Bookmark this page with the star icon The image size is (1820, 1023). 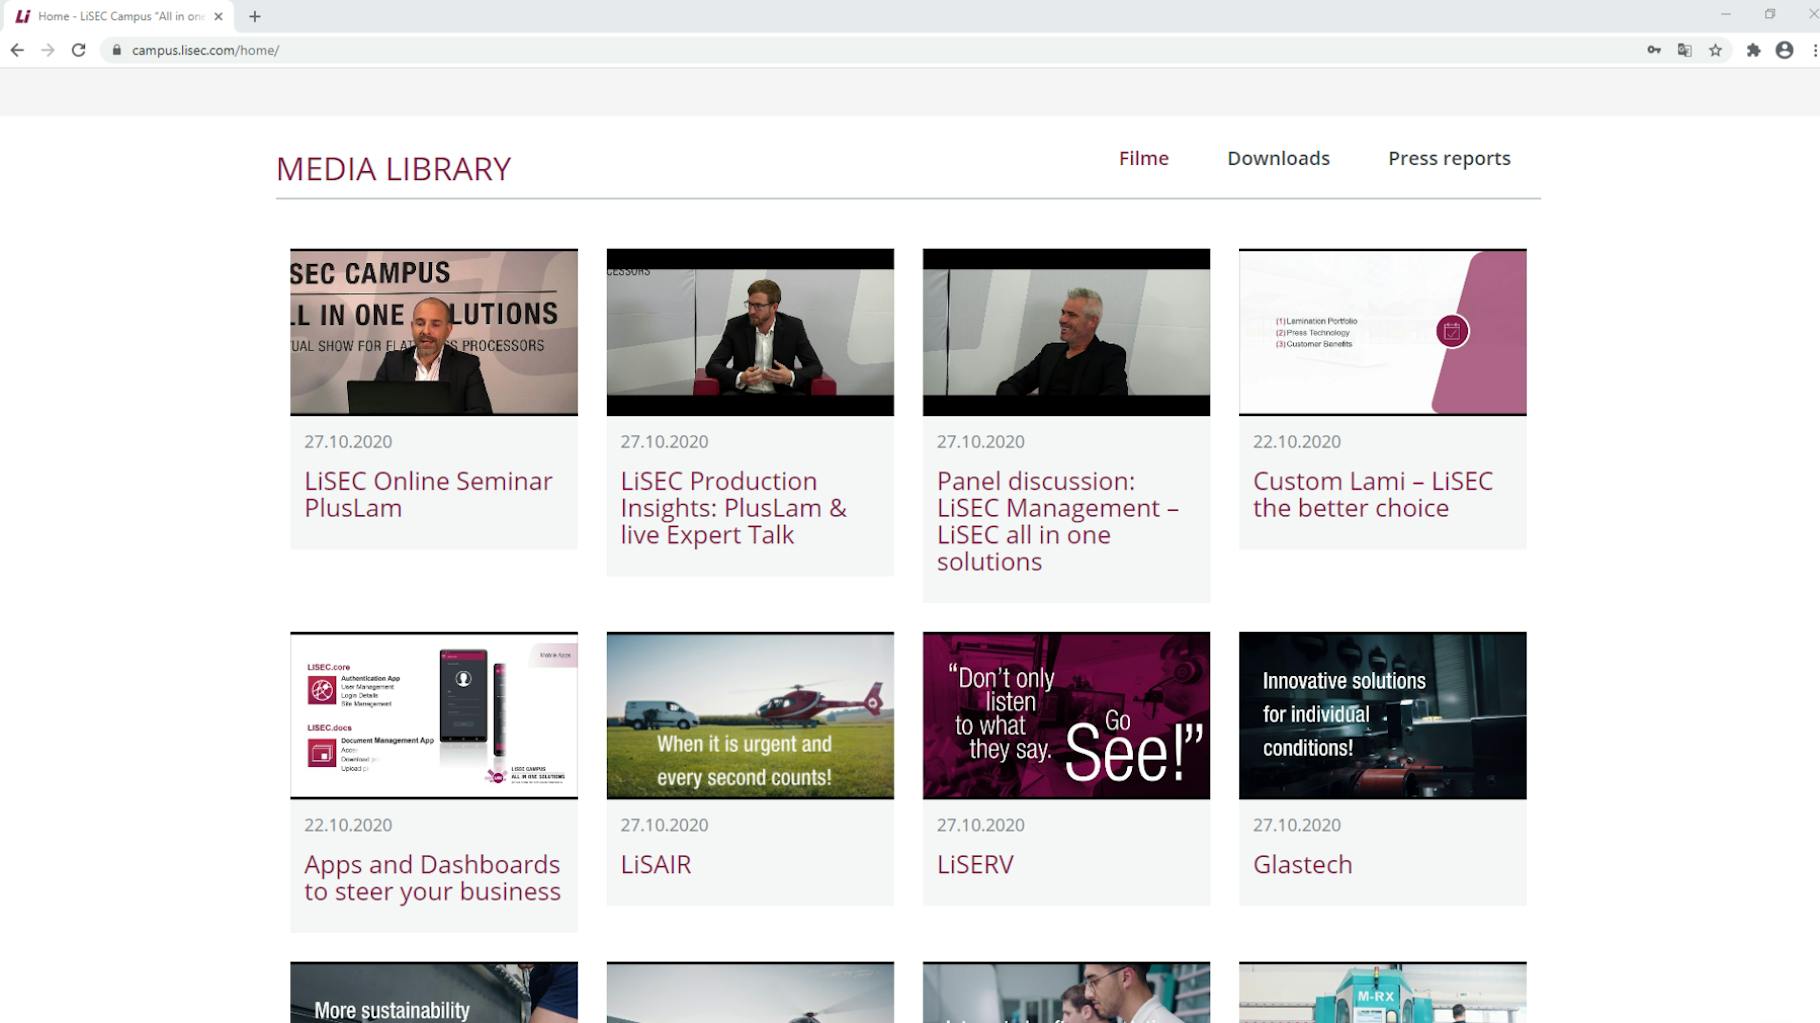(x=1716, y=50)
